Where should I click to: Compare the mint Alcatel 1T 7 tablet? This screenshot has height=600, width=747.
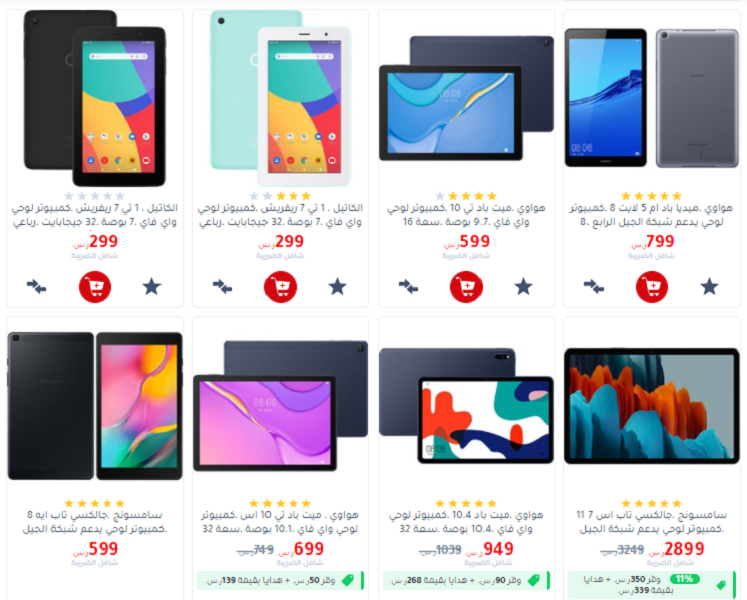click(222, 286)
